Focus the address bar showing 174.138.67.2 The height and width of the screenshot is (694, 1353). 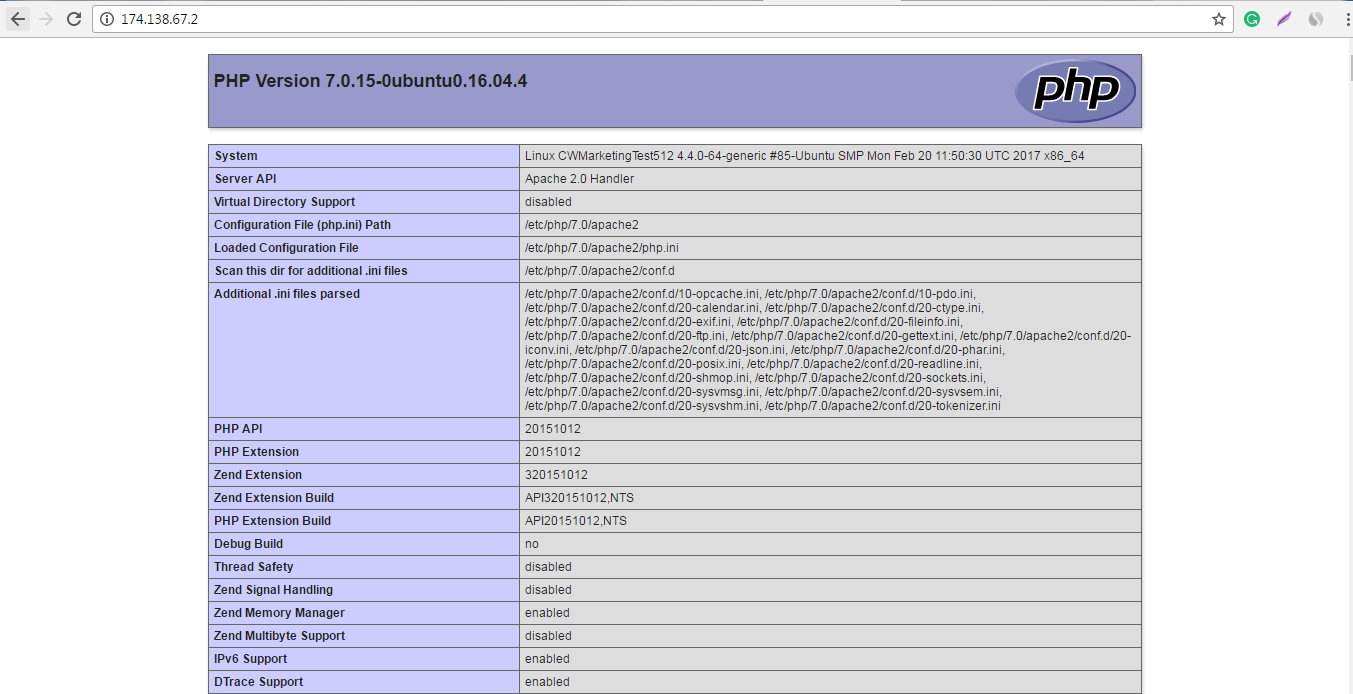(x=600, y=19)
